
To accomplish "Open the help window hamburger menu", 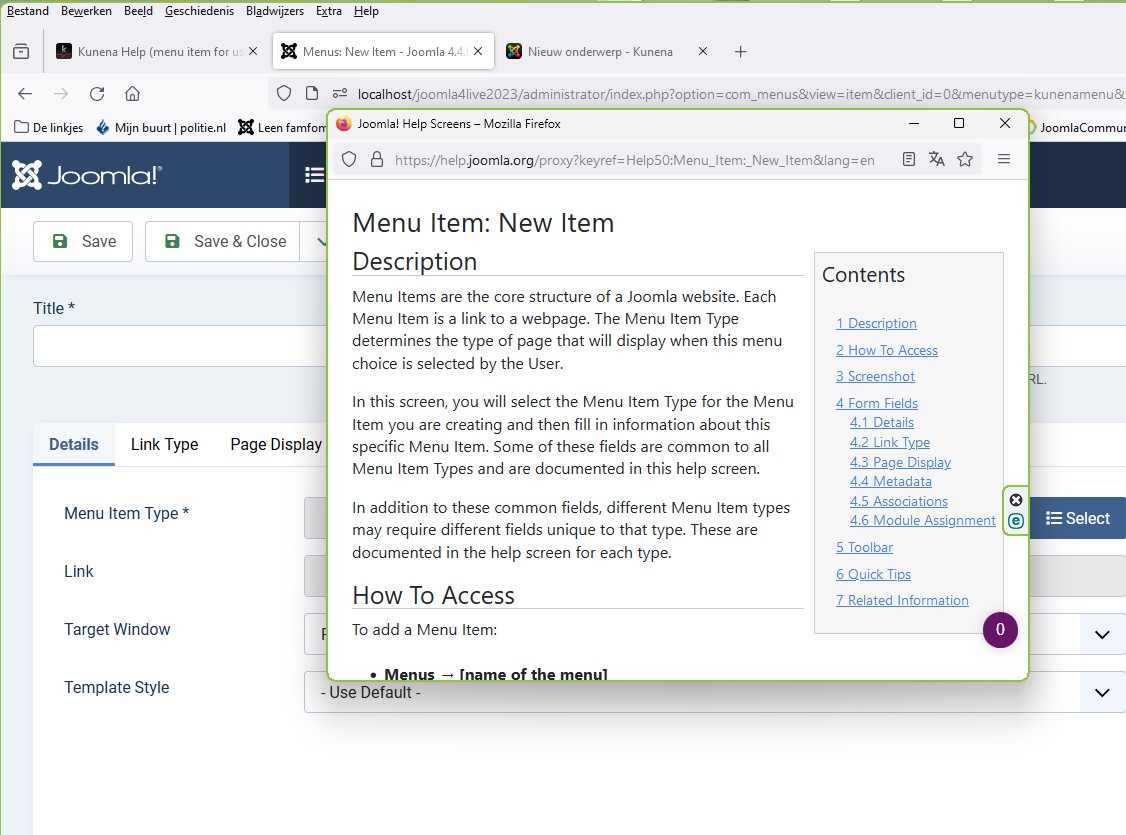I will tap(1004, 159).
